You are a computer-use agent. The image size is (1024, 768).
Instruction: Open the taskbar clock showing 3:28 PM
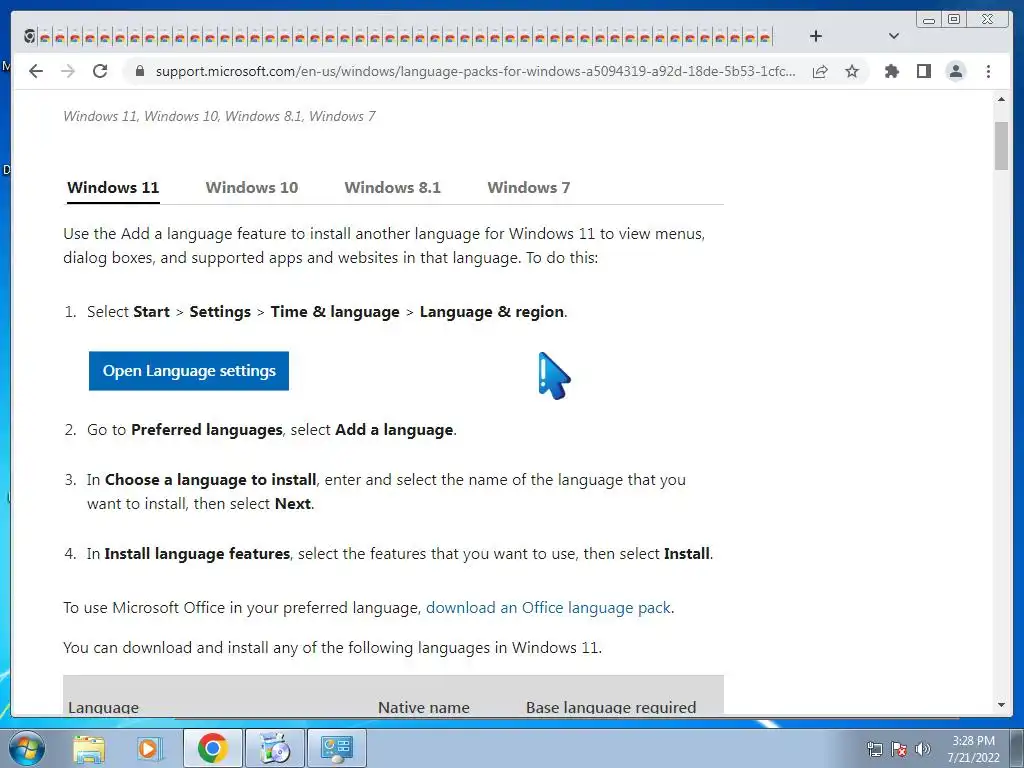pos(973,749)
